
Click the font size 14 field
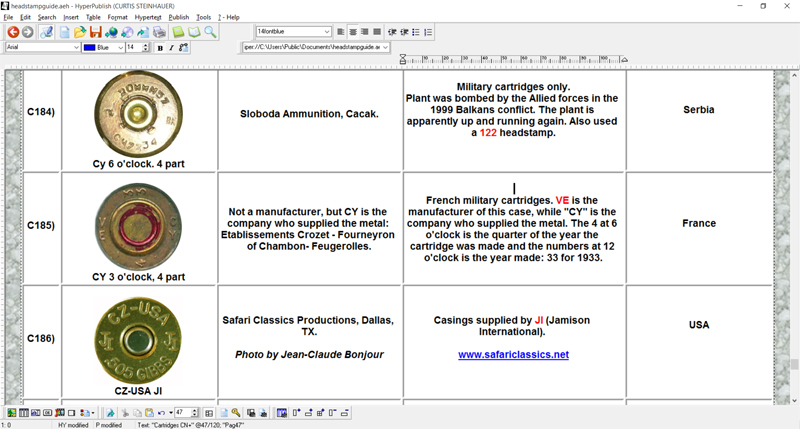133,47
